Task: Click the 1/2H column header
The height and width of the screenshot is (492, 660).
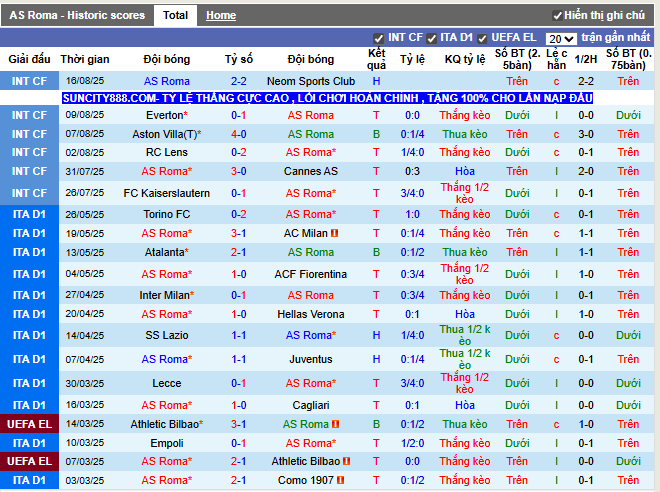Action: click(586, 59)
